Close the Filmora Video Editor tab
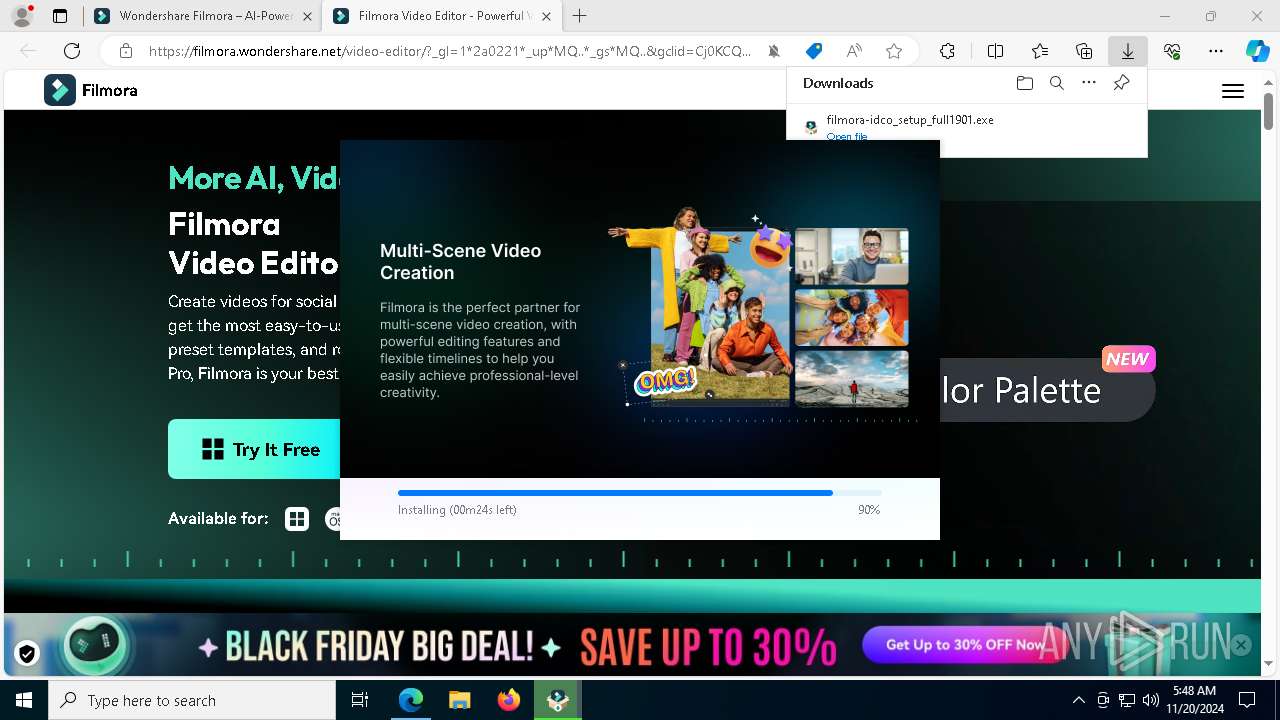Screen dimensions: 1280x720 point(546,16)
